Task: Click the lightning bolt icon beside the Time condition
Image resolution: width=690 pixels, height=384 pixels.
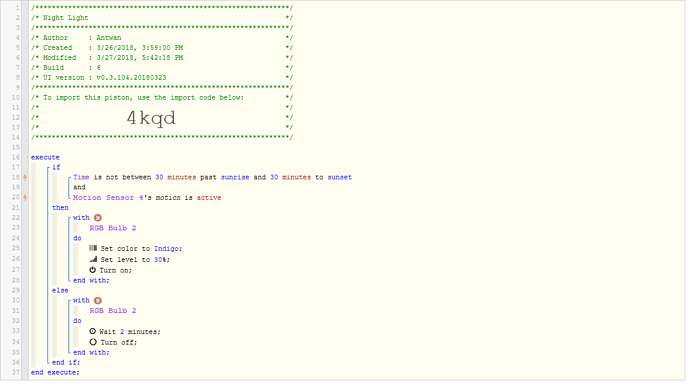Action: (26, 177)
